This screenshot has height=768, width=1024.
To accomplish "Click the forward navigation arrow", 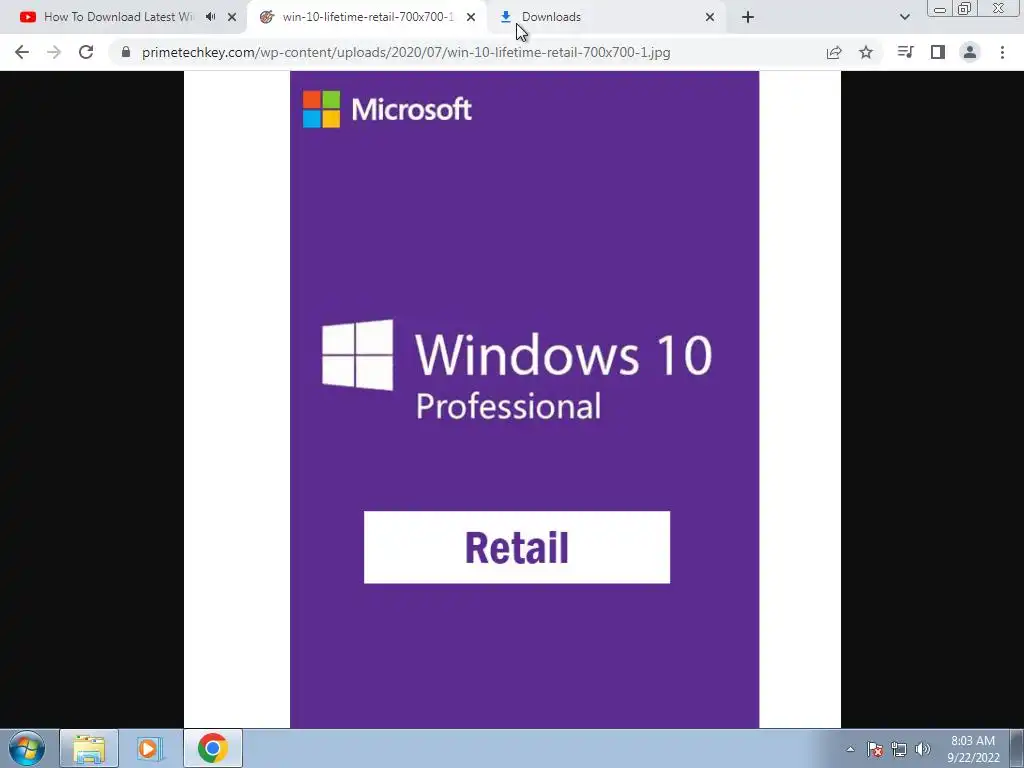I will click(54, 52).
